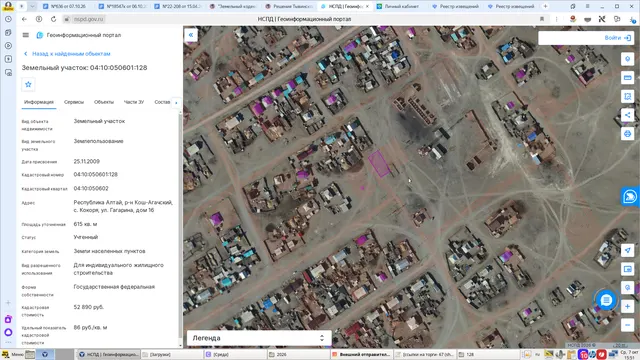Open the 2026 folder in taskbar
This screenshot has width=640, height=360.
coord(298,354)
